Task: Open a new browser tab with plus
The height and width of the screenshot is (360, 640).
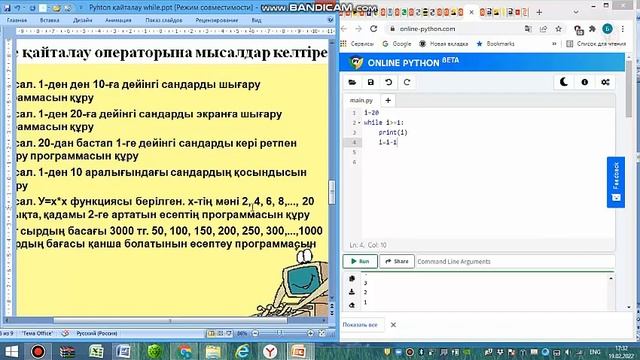Action: [x=539, y=12]
